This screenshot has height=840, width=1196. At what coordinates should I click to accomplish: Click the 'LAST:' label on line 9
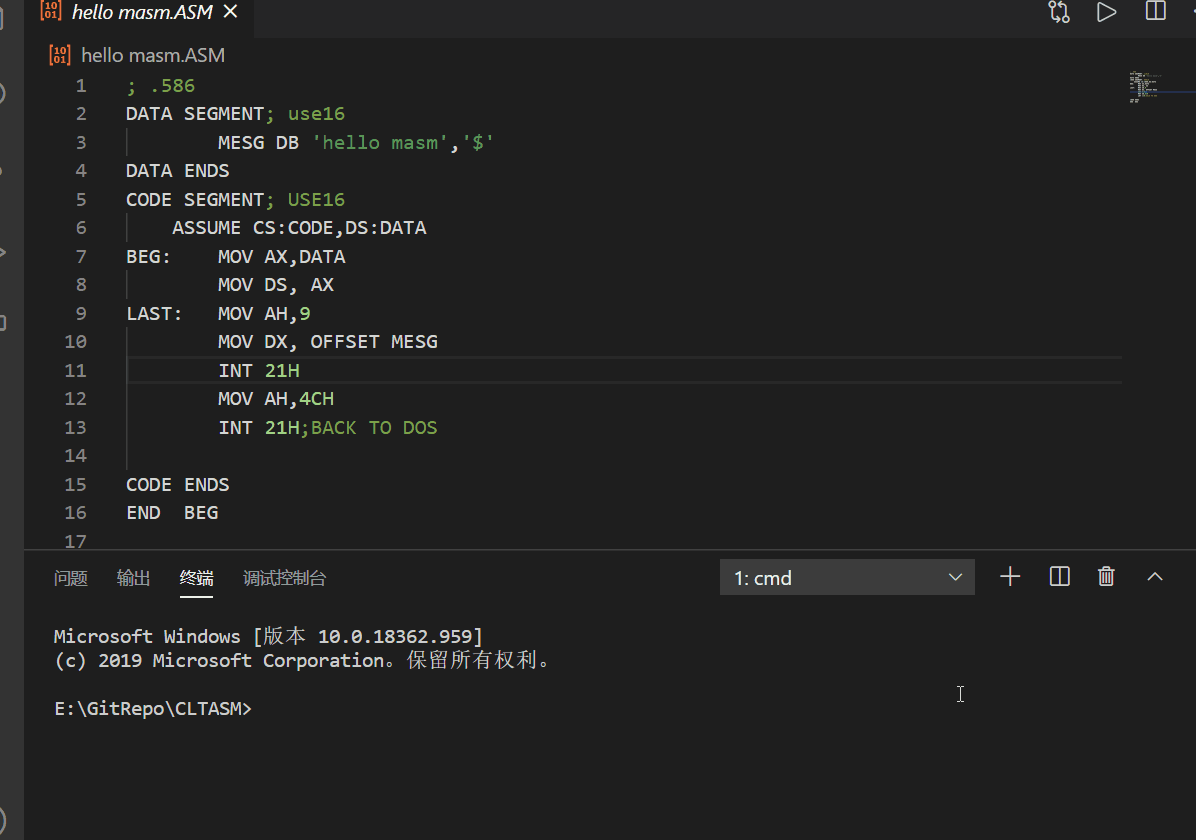[x=154, y=314]
